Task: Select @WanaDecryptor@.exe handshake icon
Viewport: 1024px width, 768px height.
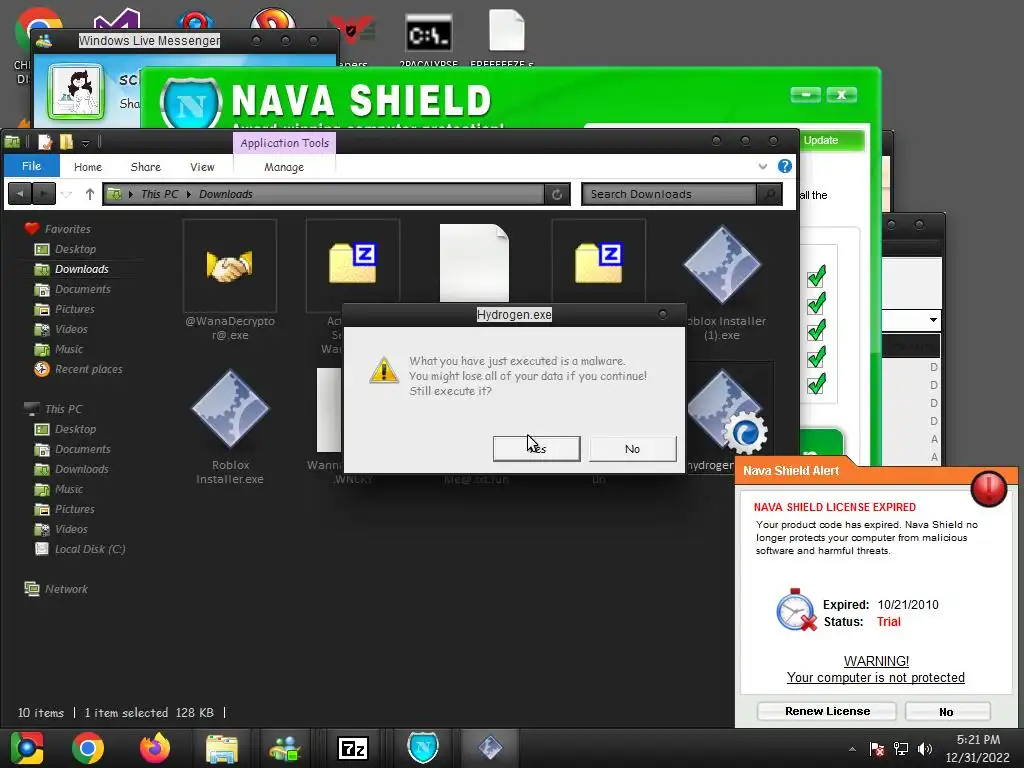Action: pos(229,266)
